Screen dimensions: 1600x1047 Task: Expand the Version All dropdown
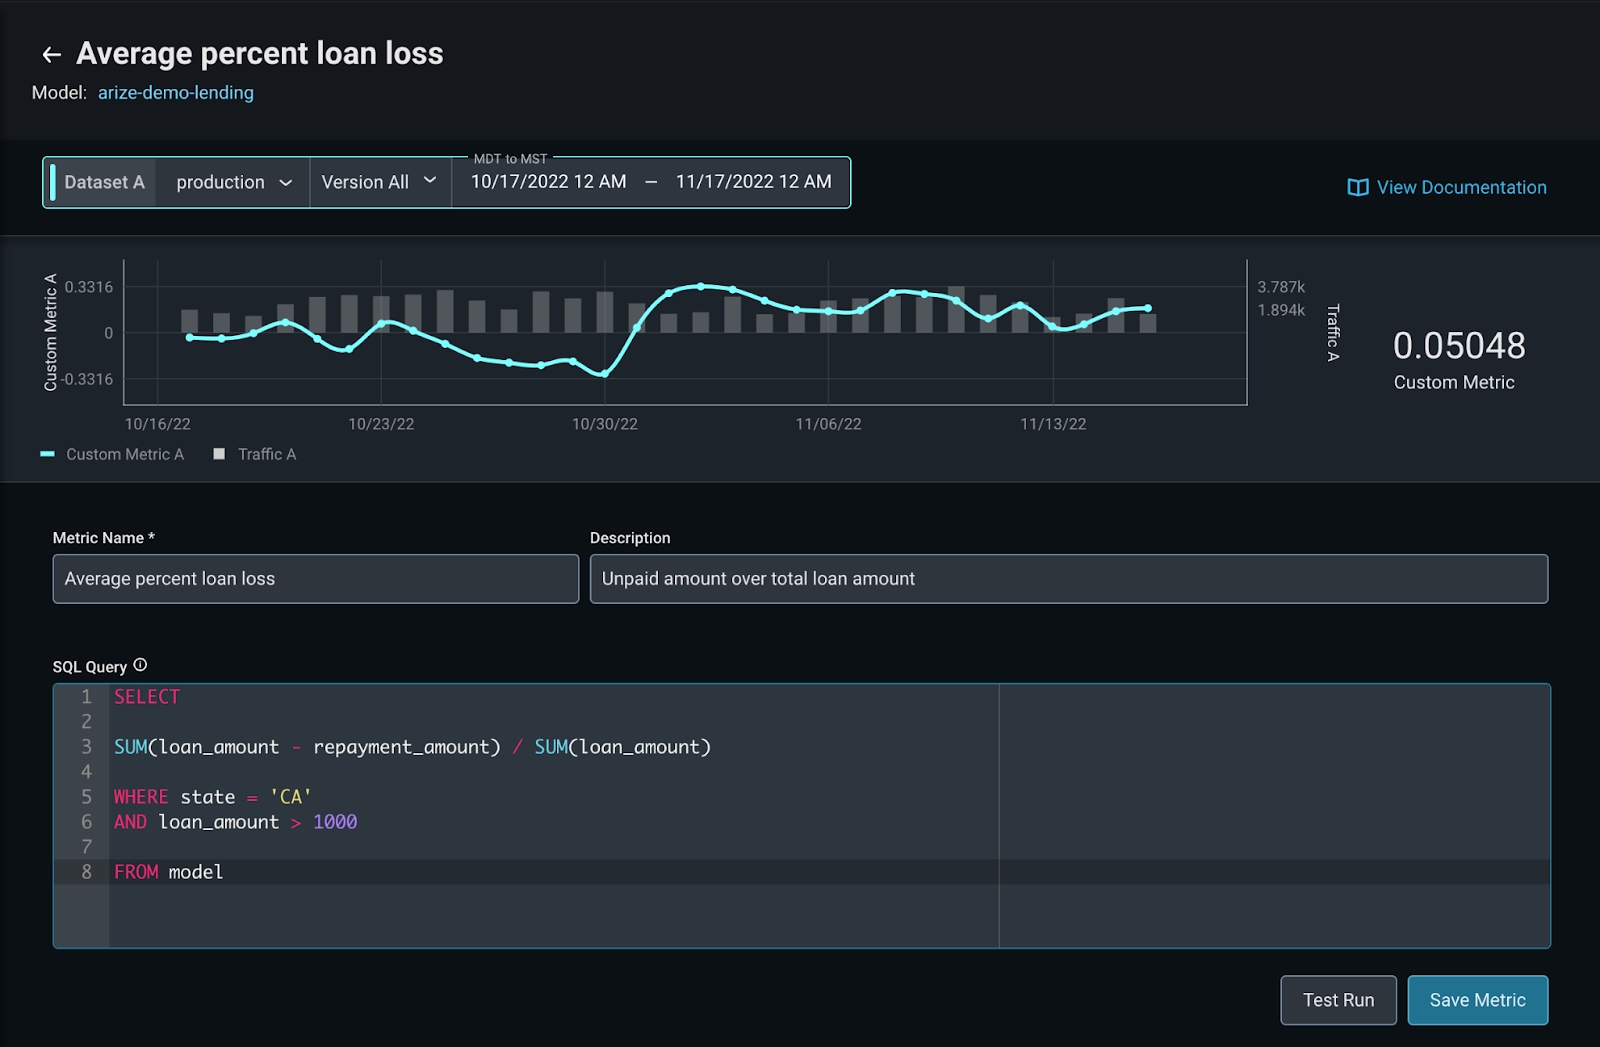[x=379, y=183]
